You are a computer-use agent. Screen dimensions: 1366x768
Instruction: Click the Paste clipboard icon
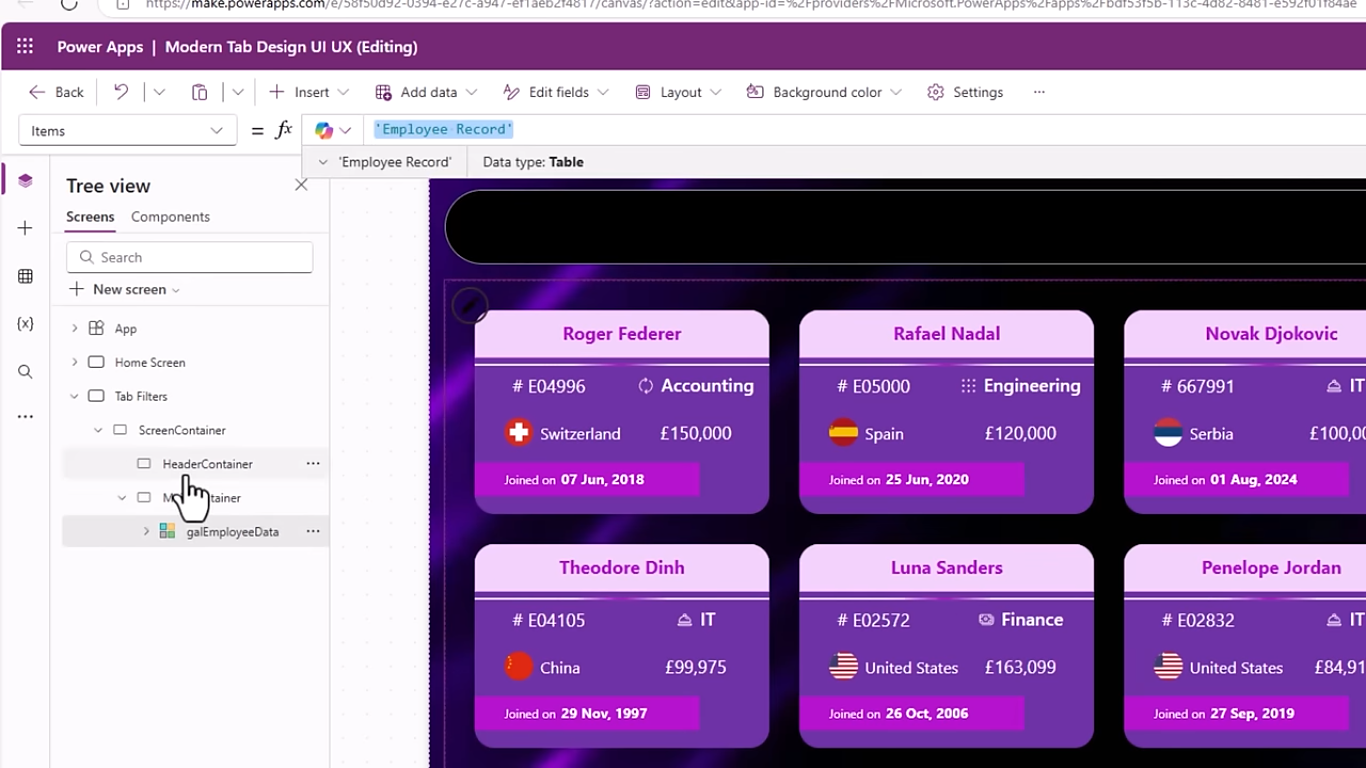(200, 92)
